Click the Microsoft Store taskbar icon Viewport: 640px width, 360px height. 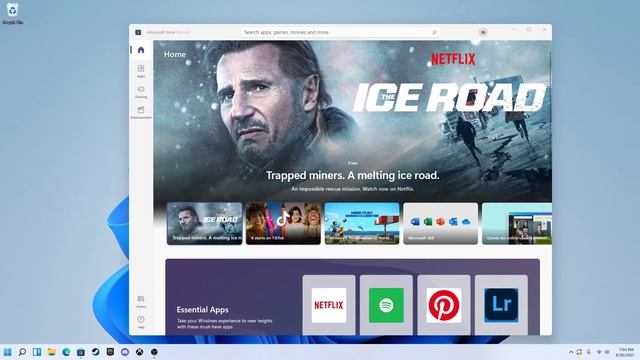click(x=81, y=352)
